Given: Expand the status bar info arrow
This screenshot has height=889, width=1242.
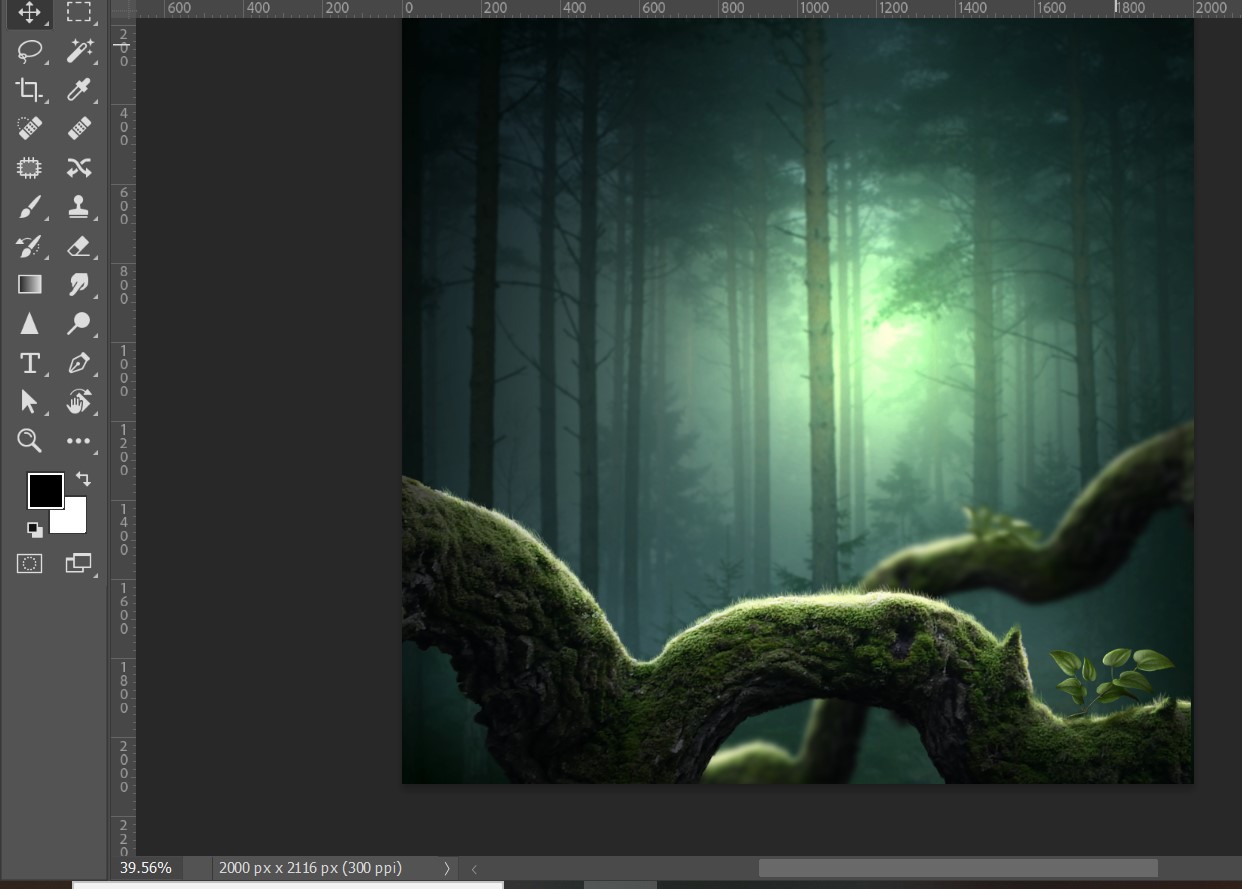Looking at the screenshot, I should [x=447, y=868].
